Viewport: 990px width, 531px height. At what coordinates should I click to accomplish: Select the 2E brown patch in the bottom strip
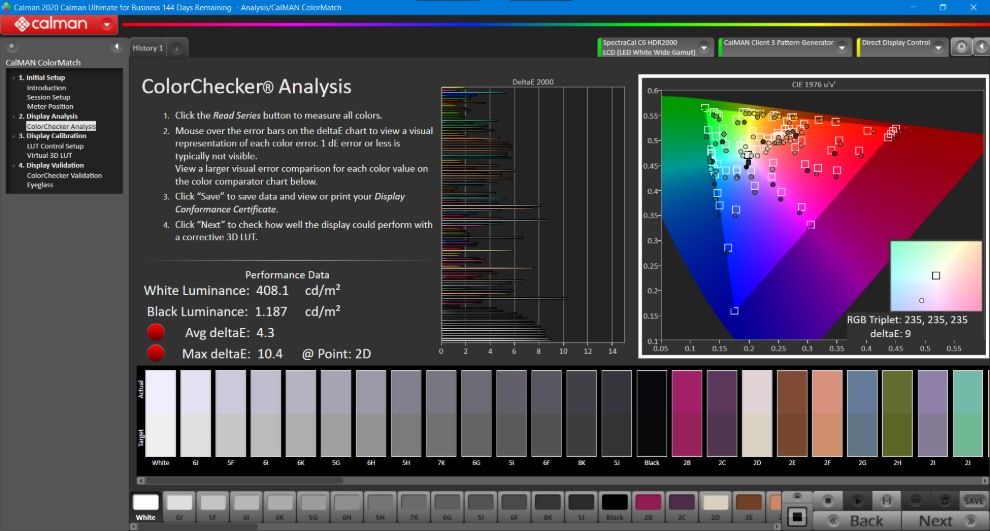(748, 506)
